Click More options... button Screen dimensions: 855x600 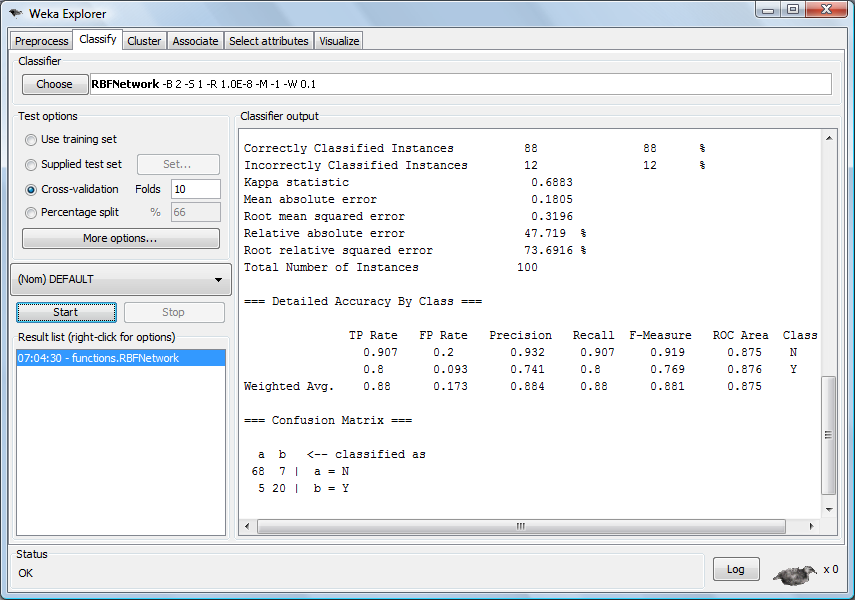tap(121, 238)
